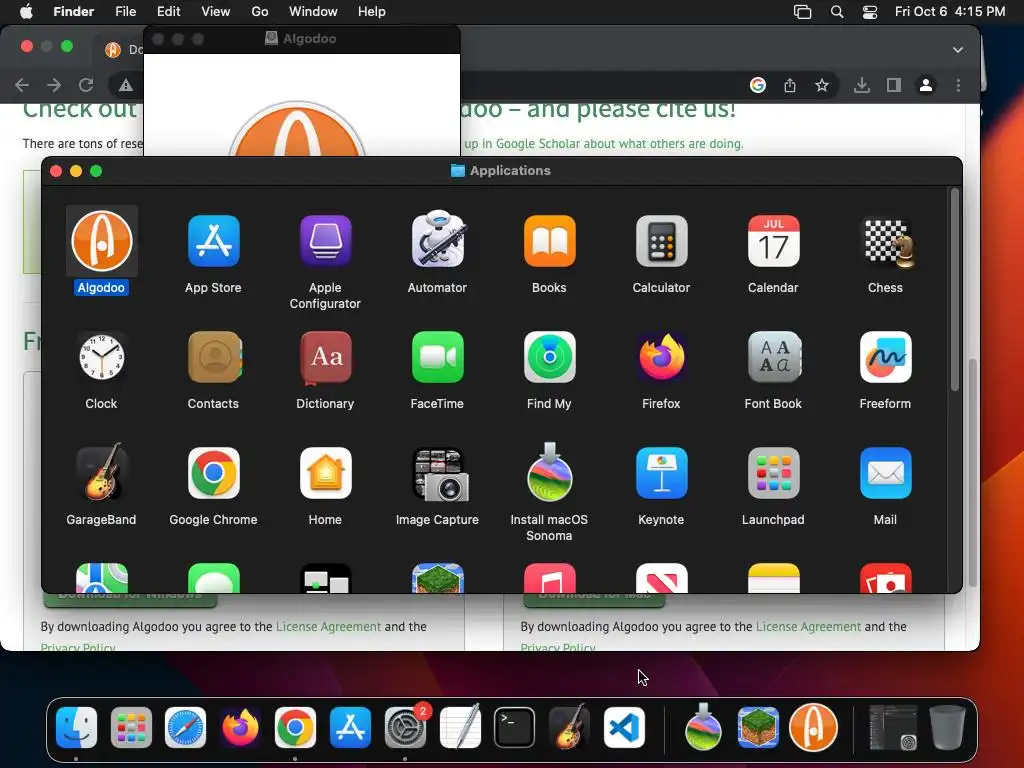This screenshot has width=1024, height=768.
Task: Open Automator from the Applications folder
Action: (438, 239)
